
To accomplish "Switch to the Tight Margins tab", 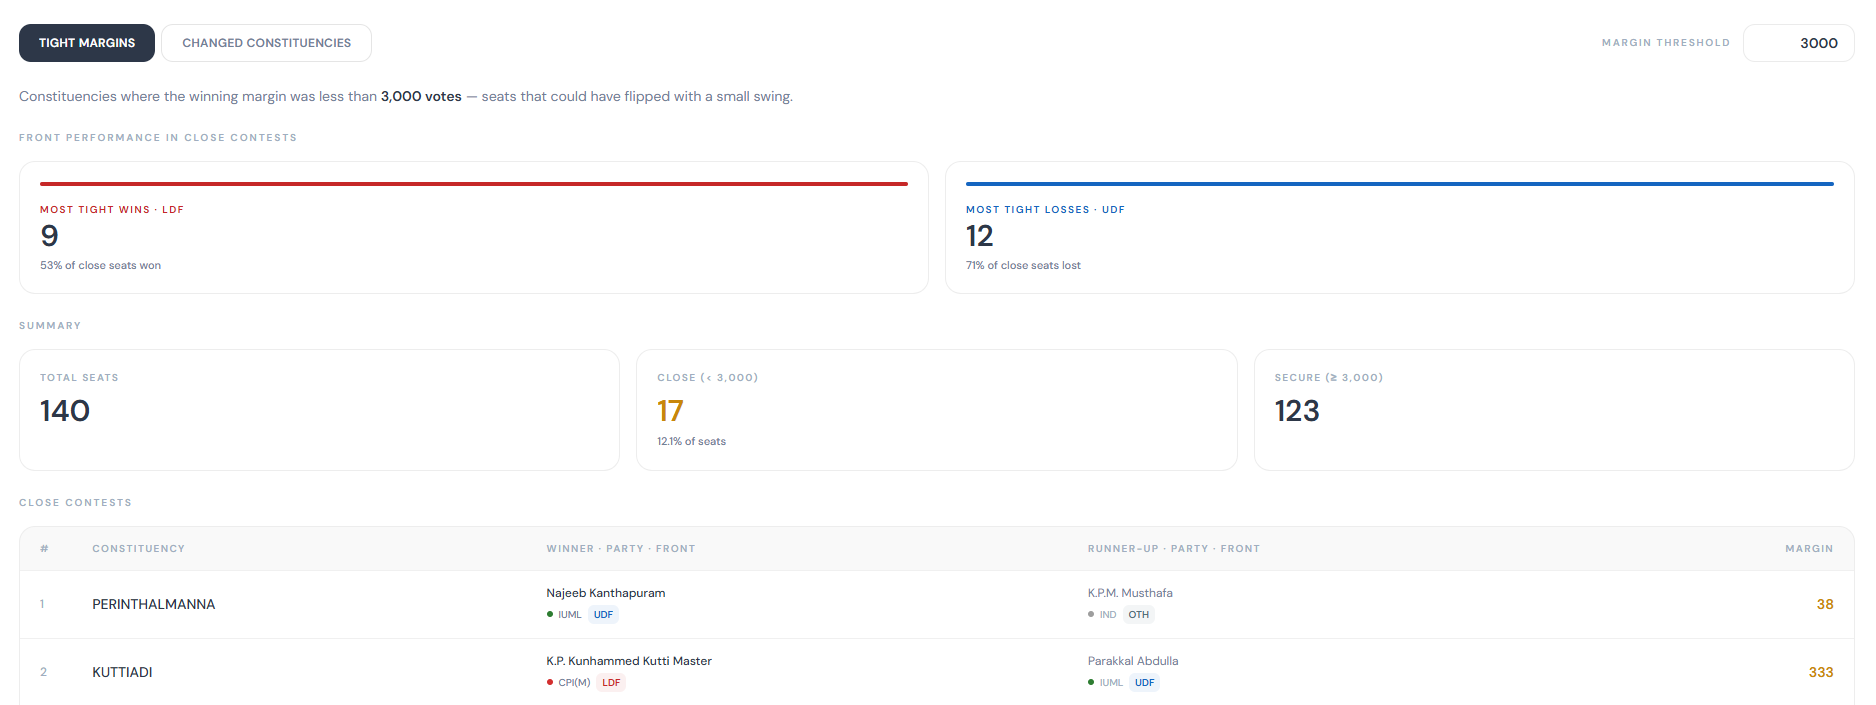I will [87, 43].
